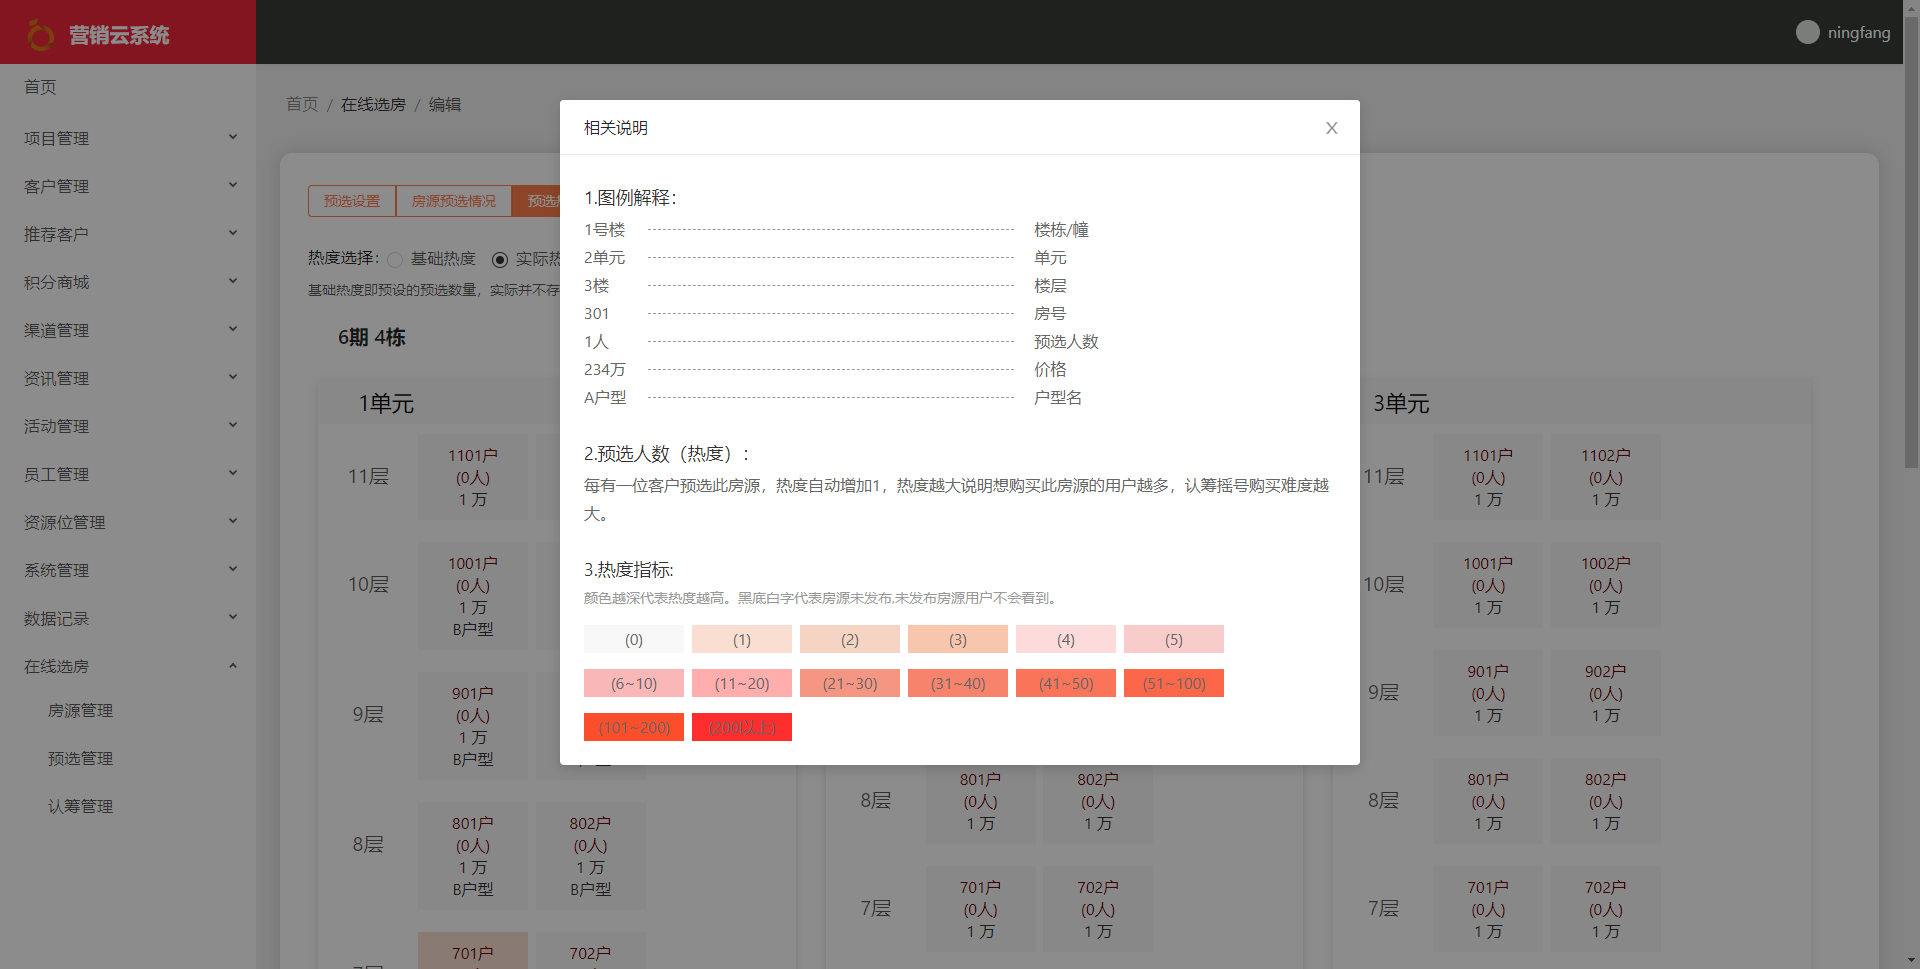Click the (31~40) heat swatch
This screenshot has width=1920, height=969.
tap(958, 683)
